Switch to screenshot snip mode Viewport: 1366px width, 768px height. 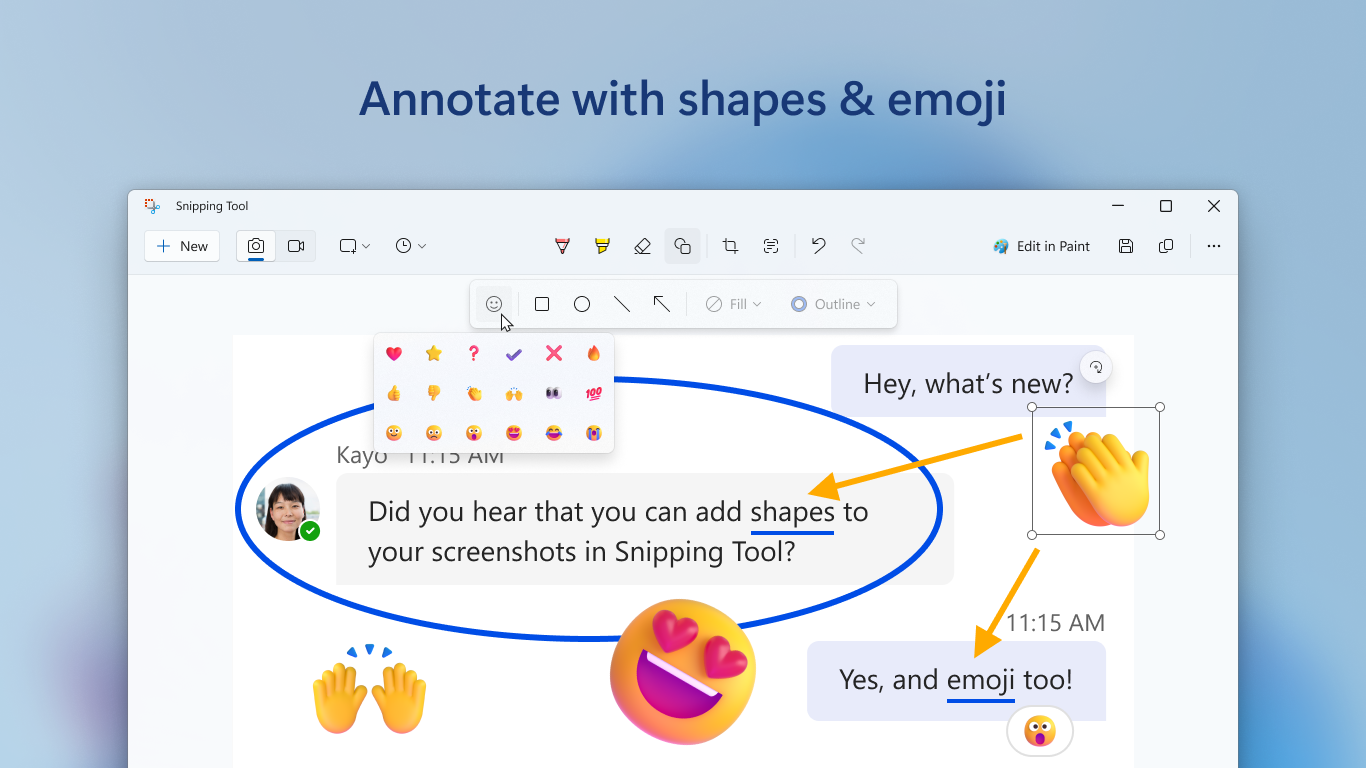tap(255, 246)
